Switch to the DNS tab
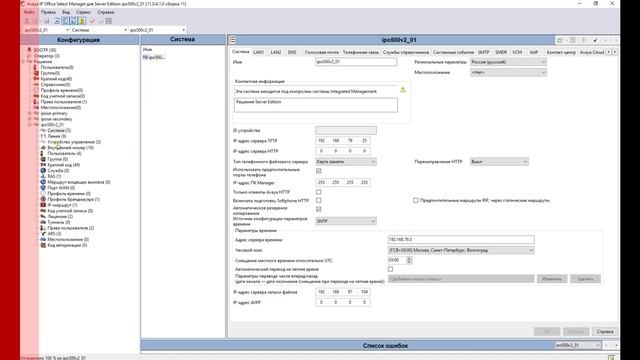The height and width of the screenshot is (360, 640). 292,52
